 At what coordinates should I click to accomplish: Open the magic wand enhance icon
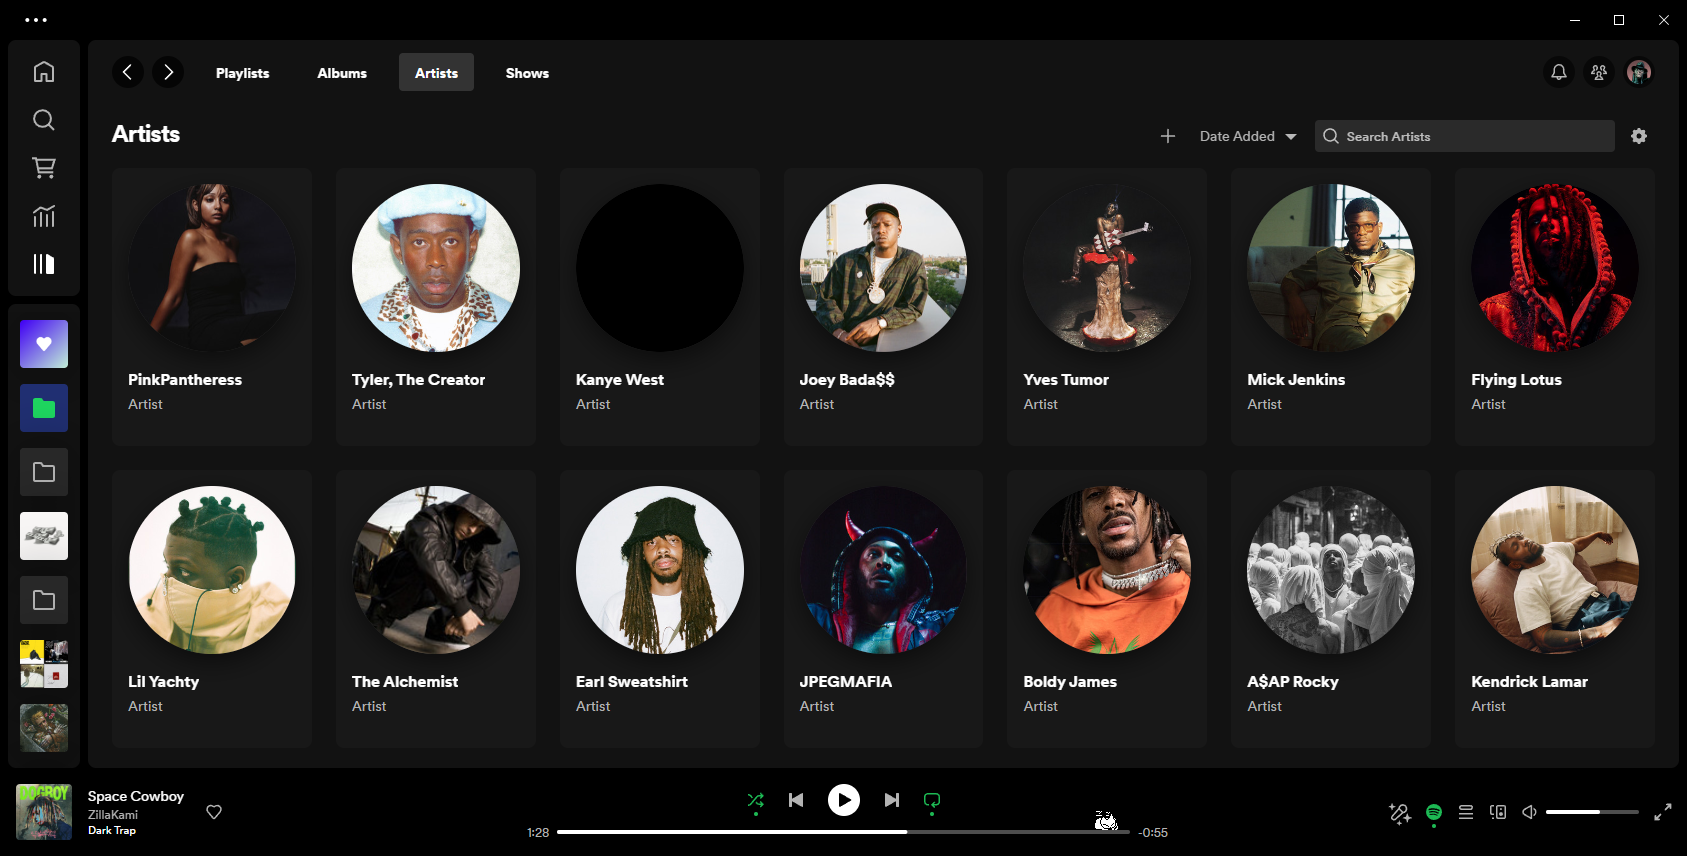(x=1400, y=813)
